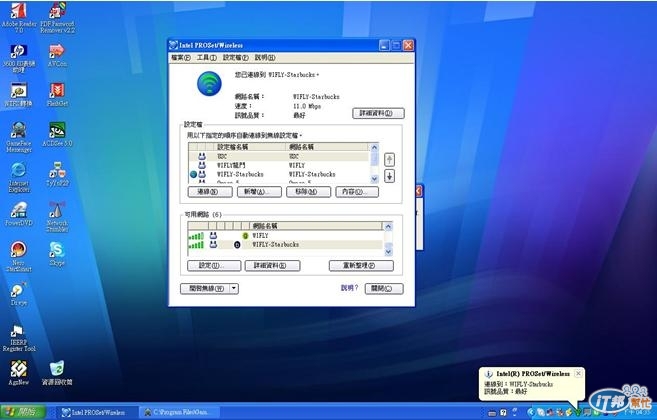Select the HP desktop shortcut icon

click(x=18, y=57)
